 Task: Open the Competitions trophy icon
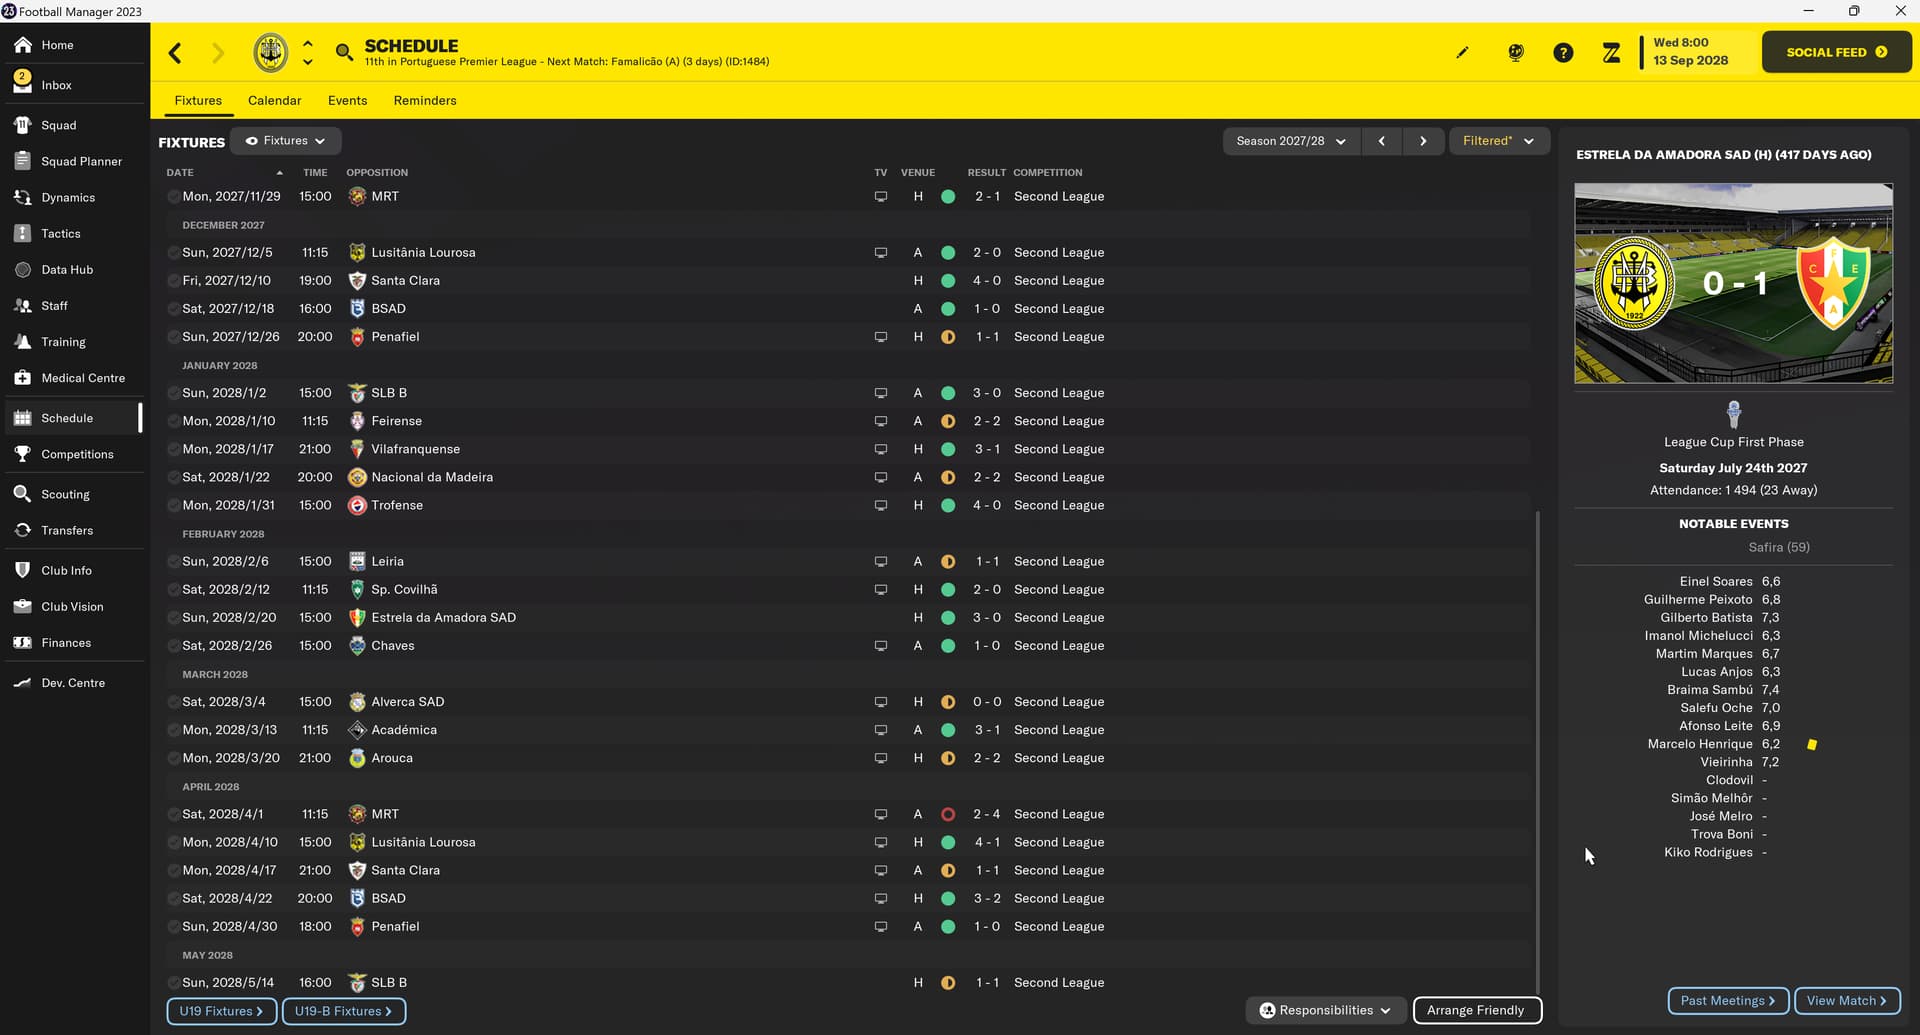point(23,453)
